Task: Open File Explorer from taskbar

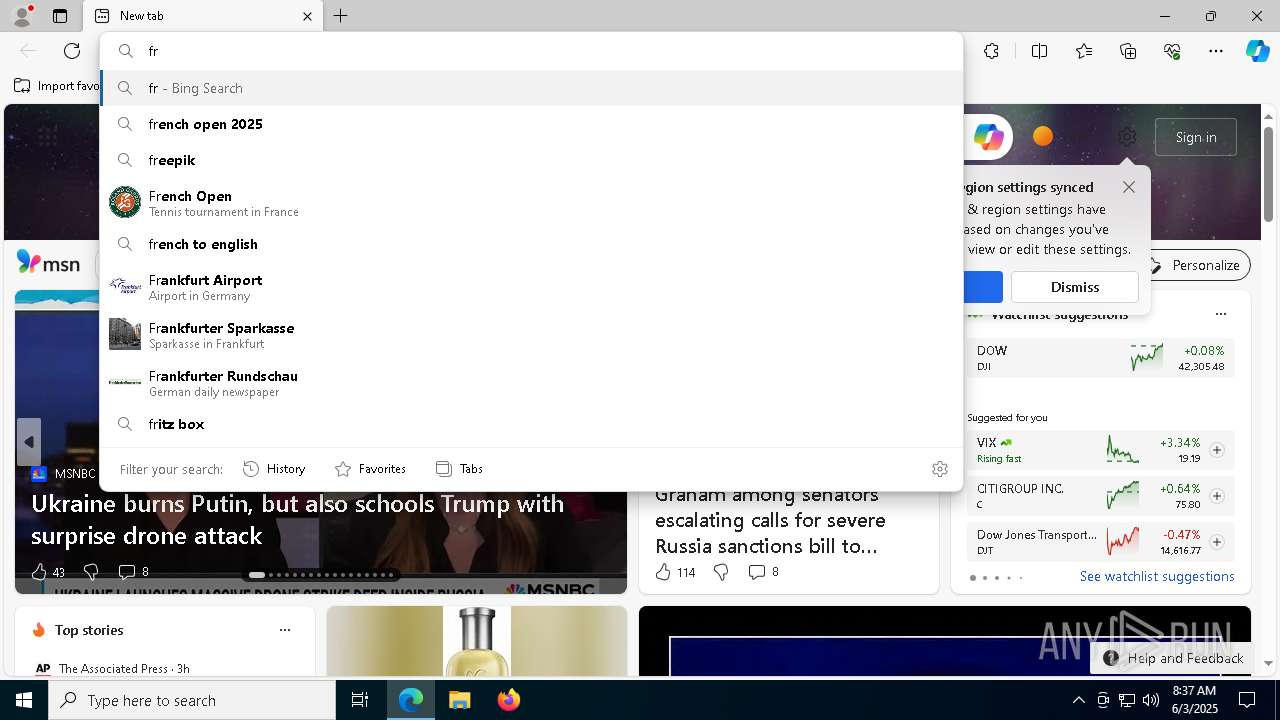Action: (459, 700)
